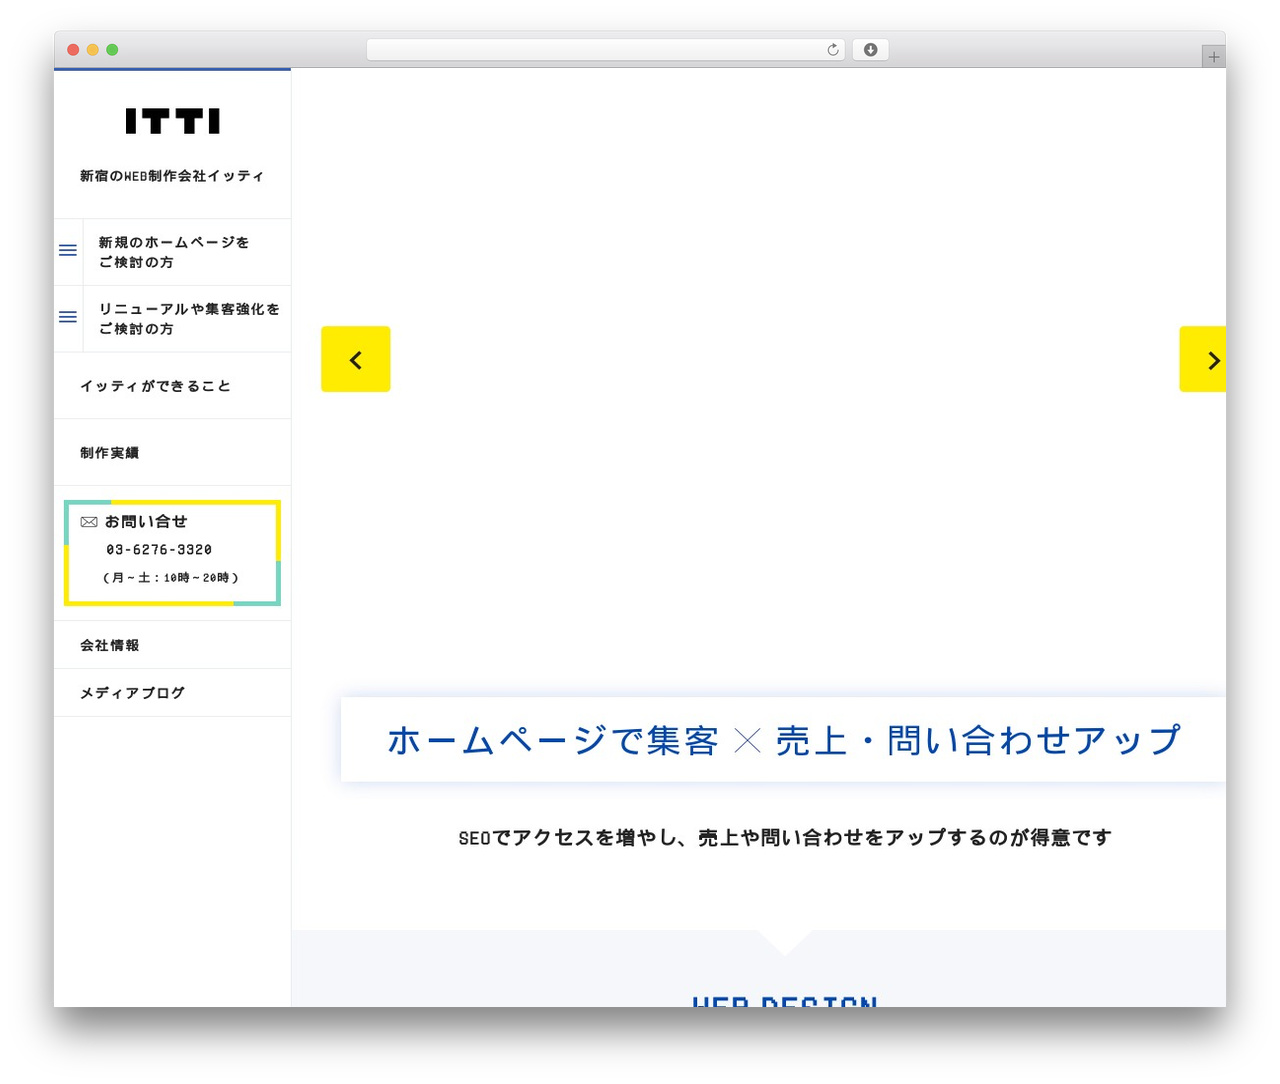
Task: Click tagline 新宿のWEB制作会社イッティ
Action: (x=172, y=176)
